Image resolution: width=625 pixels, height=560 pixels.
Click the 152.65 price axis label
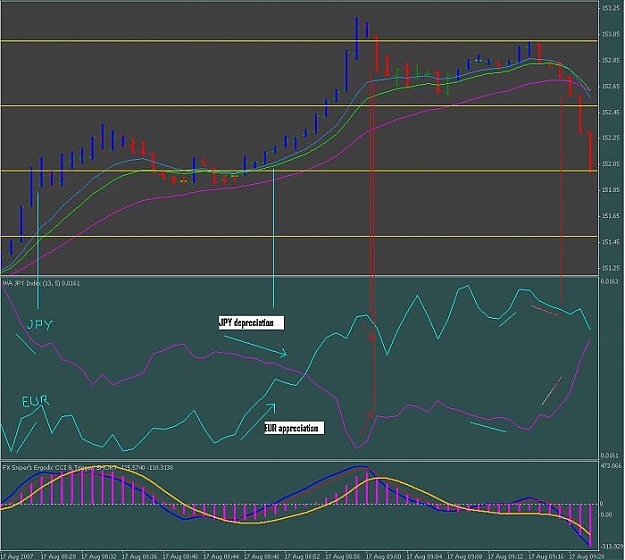pyautogui.click(x=611, y=86)
